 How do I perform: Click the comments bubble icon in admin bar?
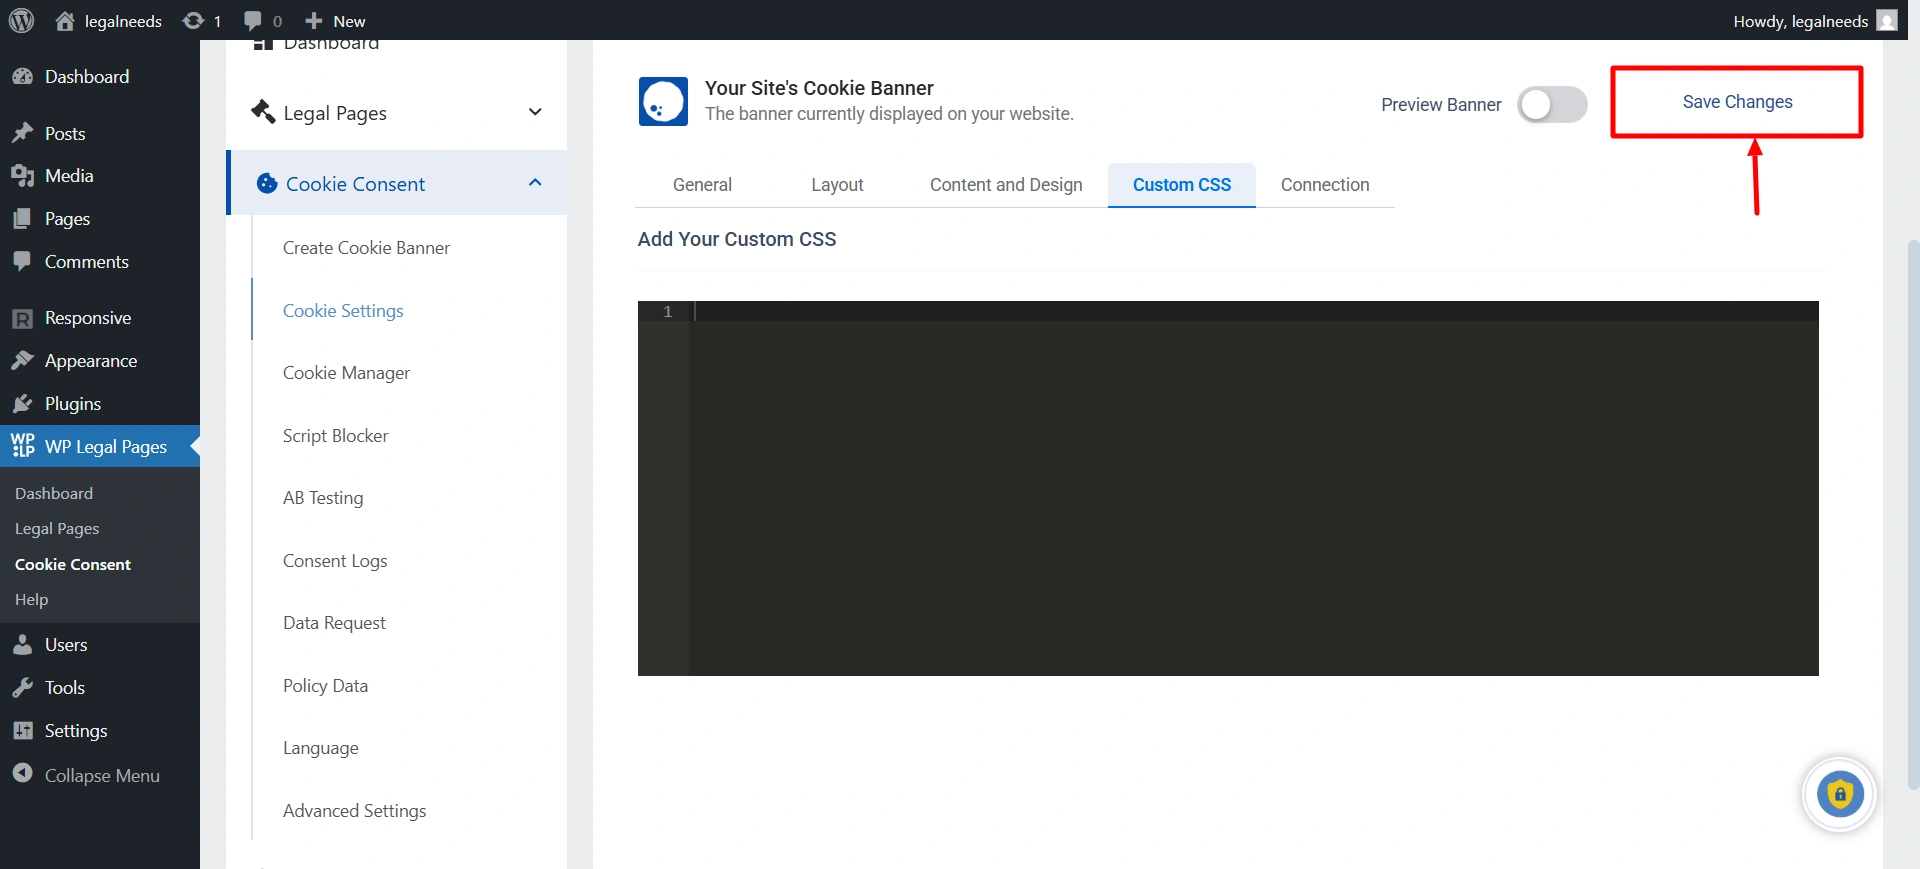[253, 20]
